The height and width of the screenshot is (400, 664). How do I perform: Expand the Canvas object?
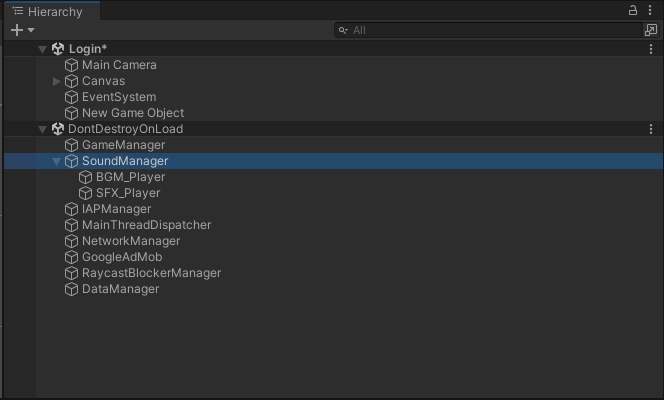tap(56, 81)
